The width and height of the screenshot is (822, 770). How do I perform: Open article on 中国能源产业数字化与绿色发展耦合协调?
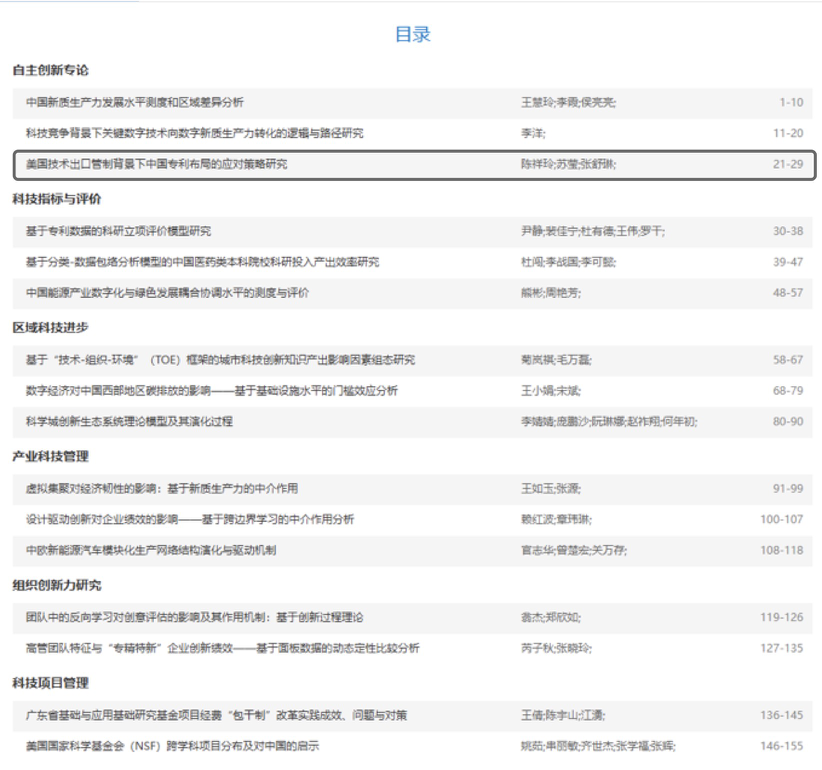pyautogui.click(x=167, y=293)
